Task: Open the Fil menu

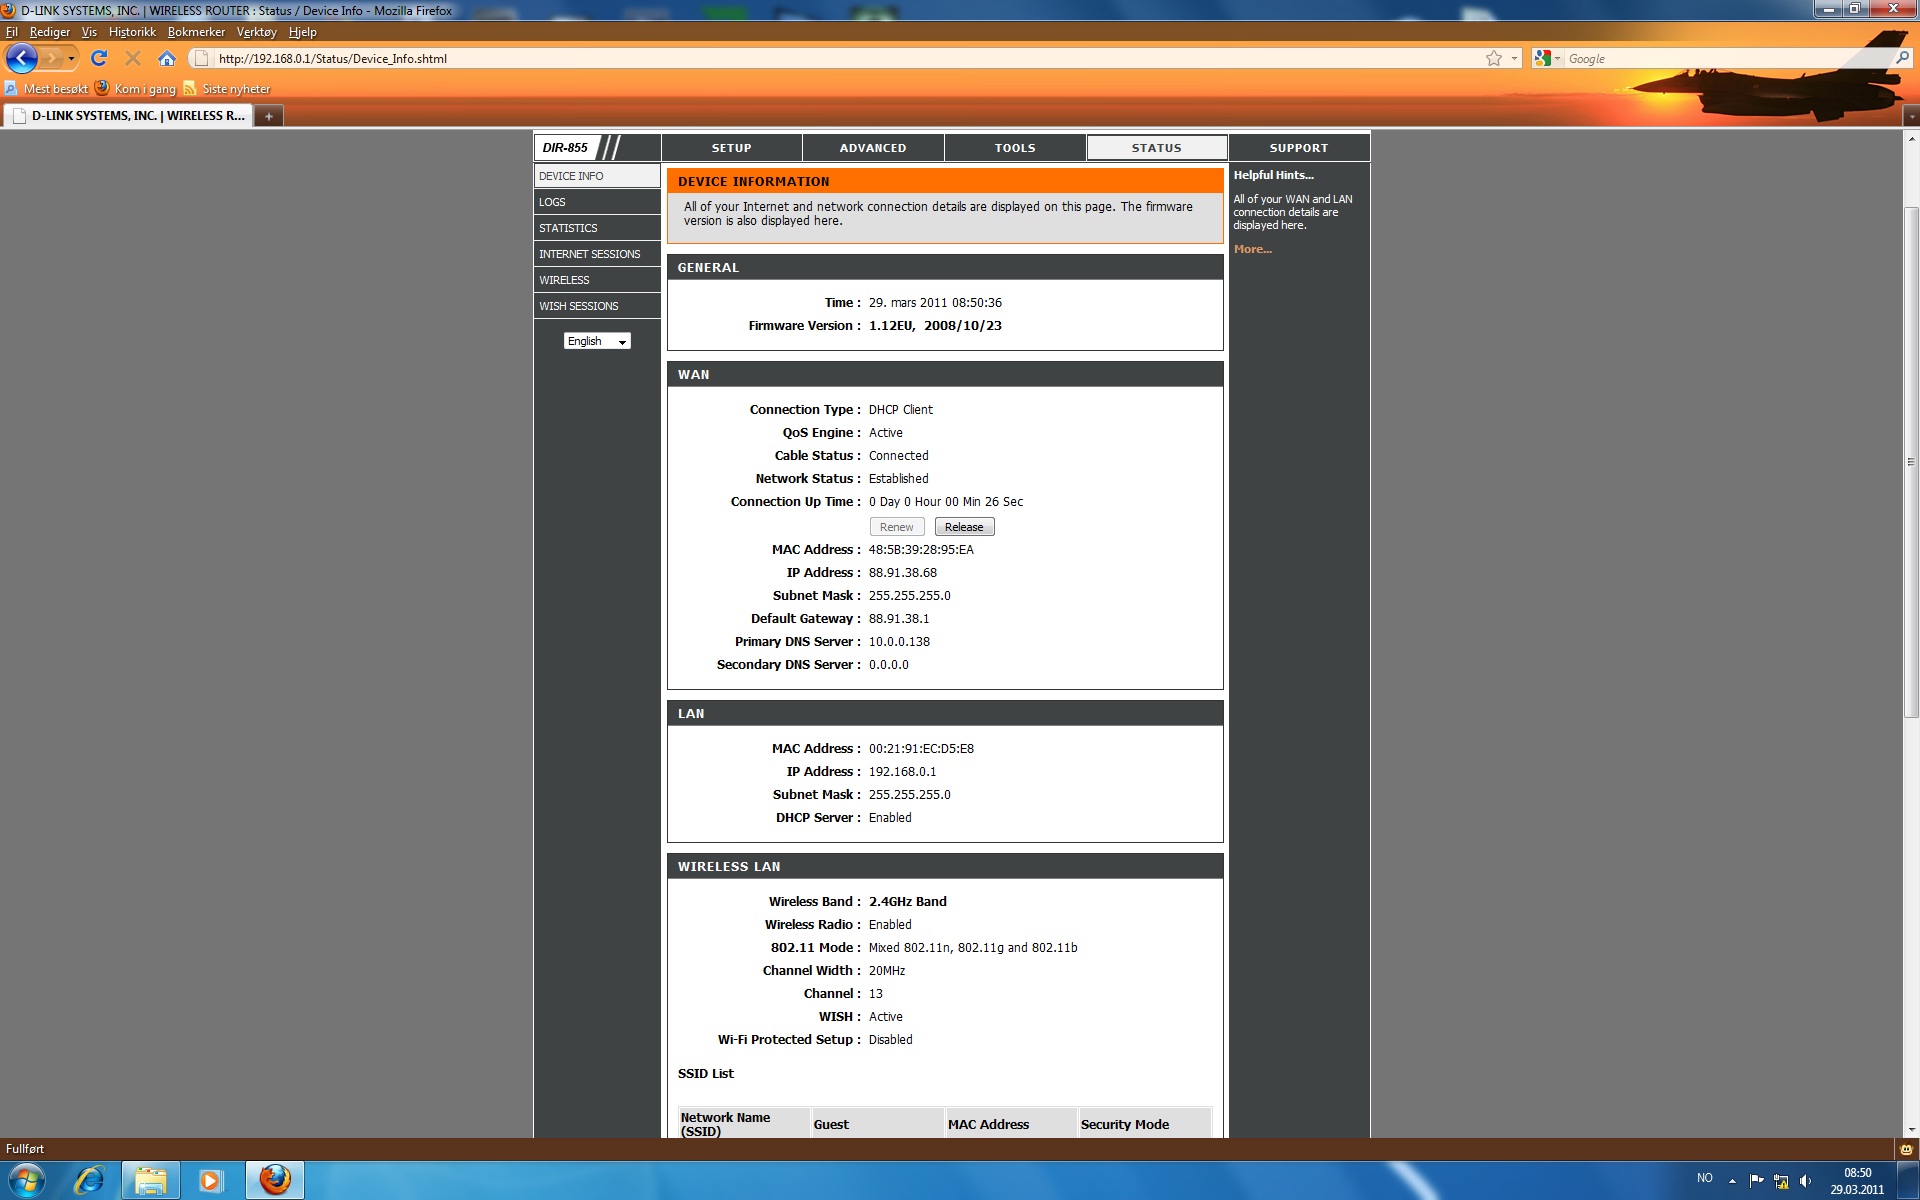Action: pos(12,32)
